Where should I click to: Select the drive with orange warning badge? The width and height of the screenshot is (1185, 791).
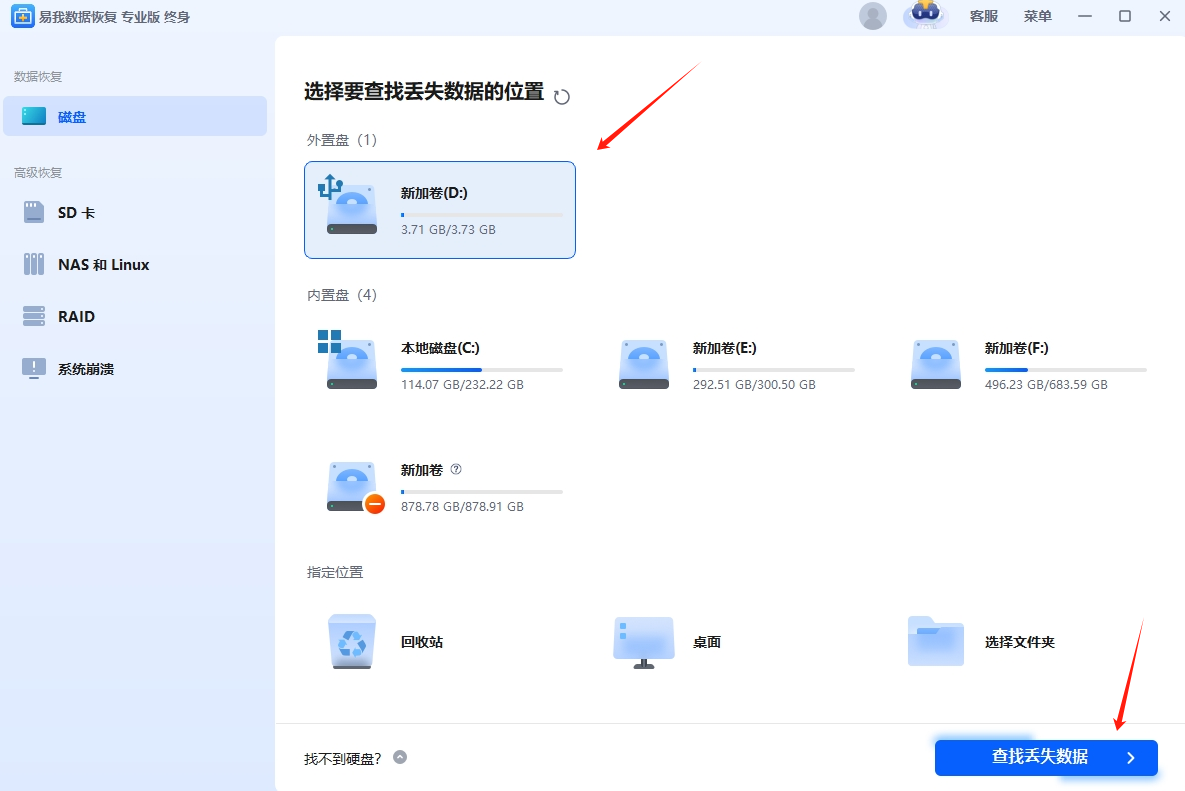[354, 487]
